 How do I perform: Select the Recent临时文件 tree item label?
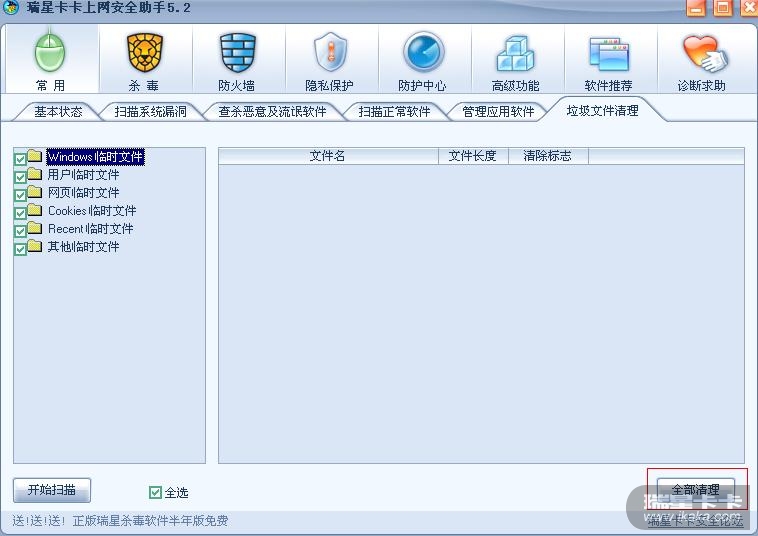click(90, 228)
